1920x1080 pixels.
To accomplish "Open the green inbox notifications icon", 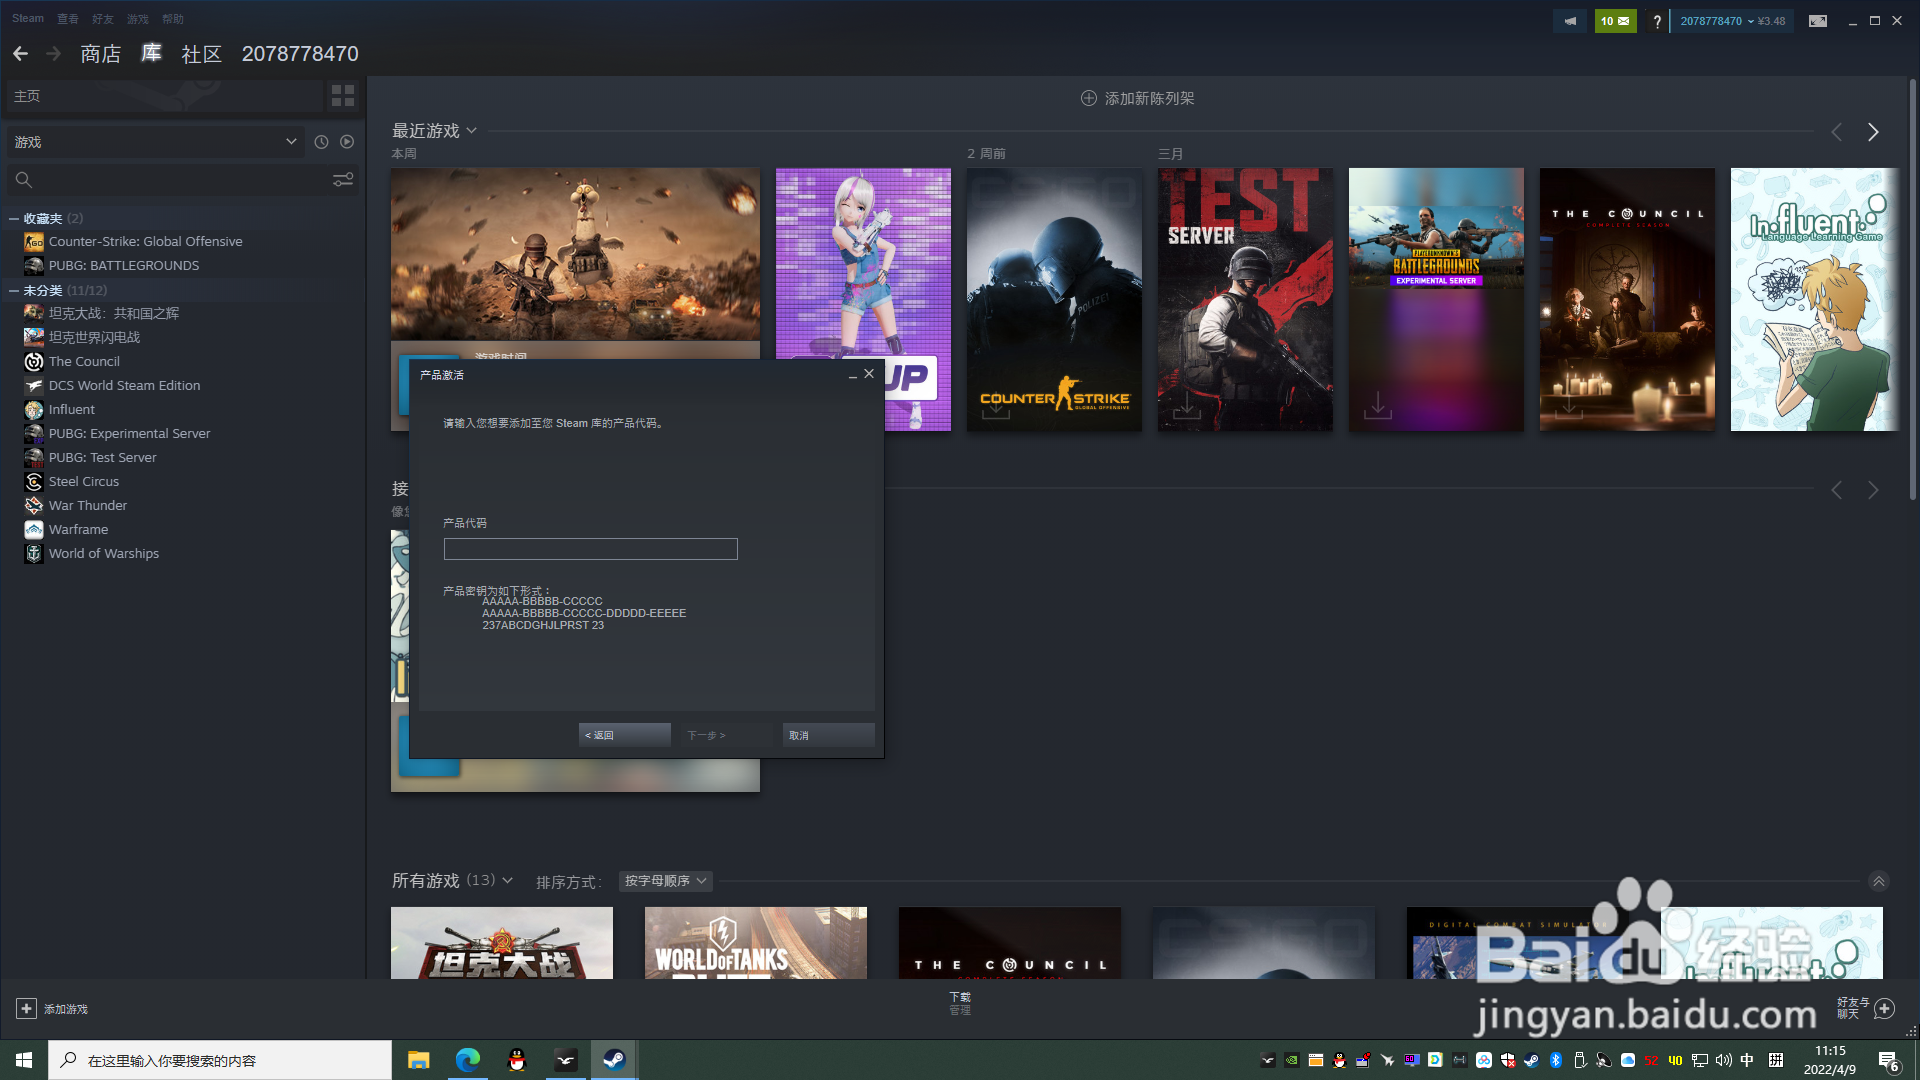I will pyautogui.click(x=1615, y=21).
